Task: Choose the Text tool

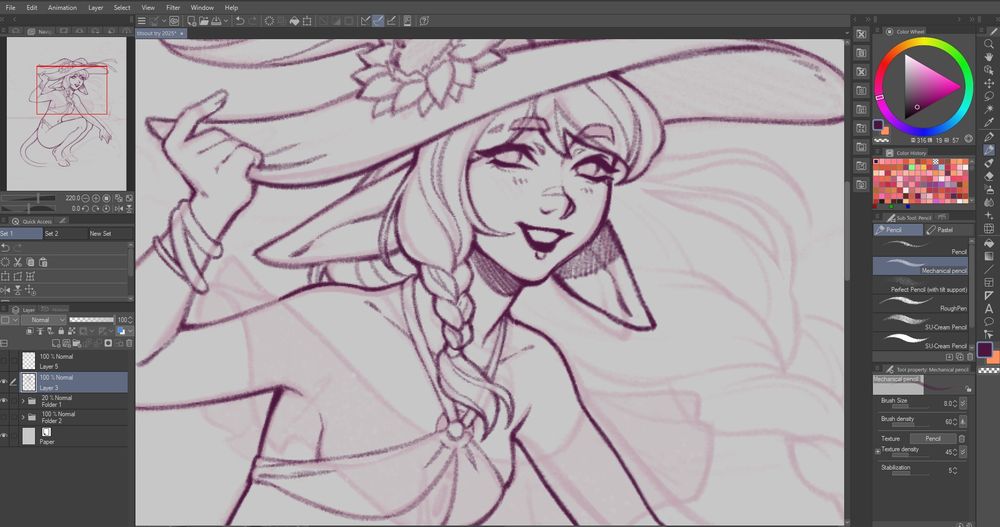Action: click(989, 308)
